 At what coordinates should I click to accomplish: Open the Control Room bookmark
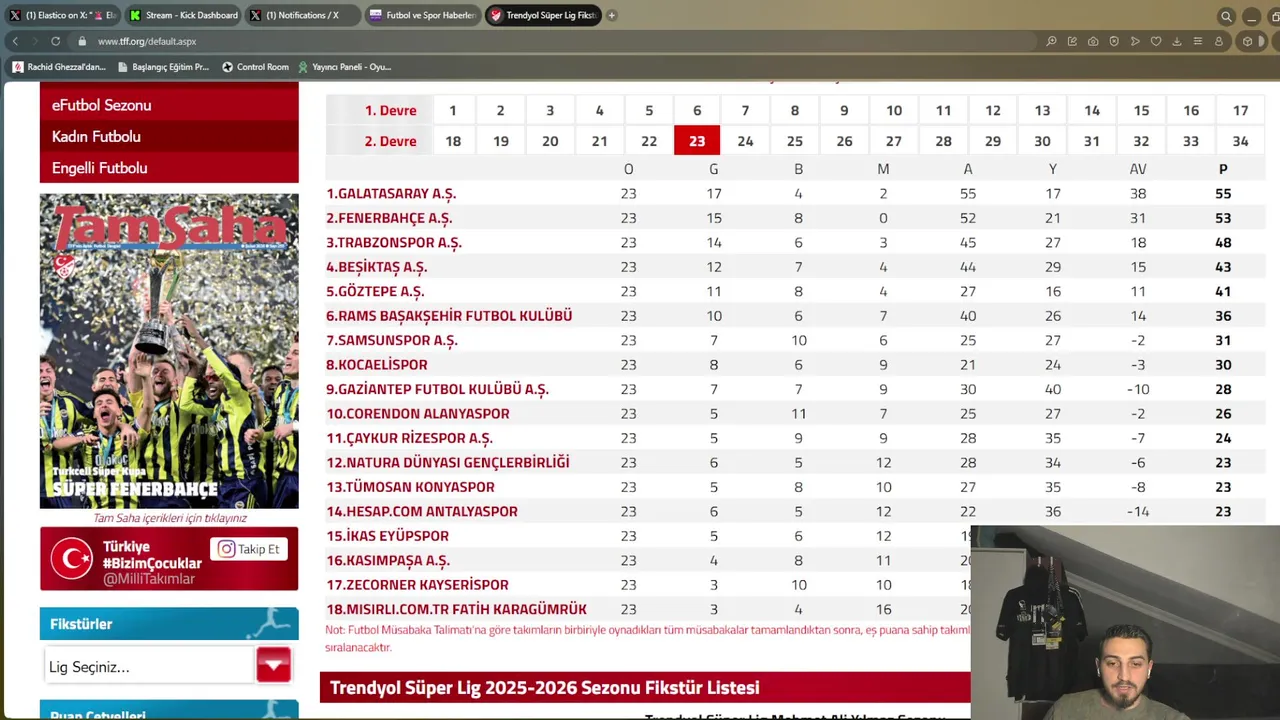(x=255, y=67)
